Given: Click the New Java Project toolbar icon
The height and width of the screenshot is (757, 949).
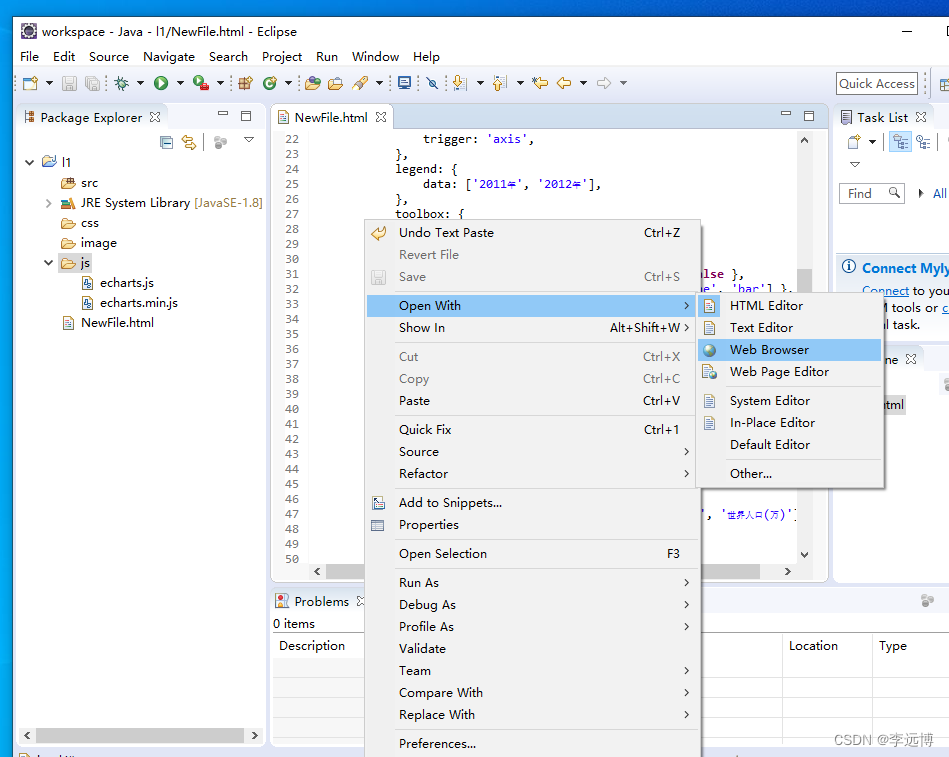Looking at the screenshot, I should 247,83.
